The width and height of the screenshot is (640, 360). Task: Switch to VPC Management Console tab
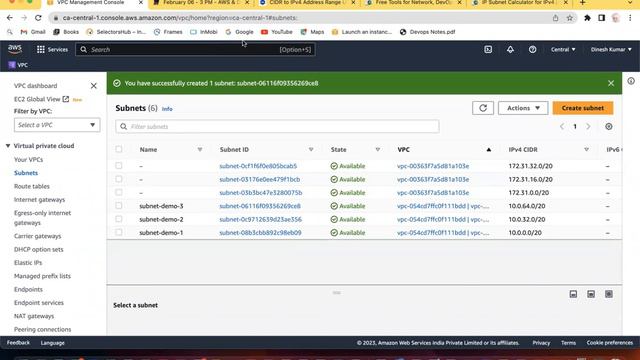[x=90, y=3]
